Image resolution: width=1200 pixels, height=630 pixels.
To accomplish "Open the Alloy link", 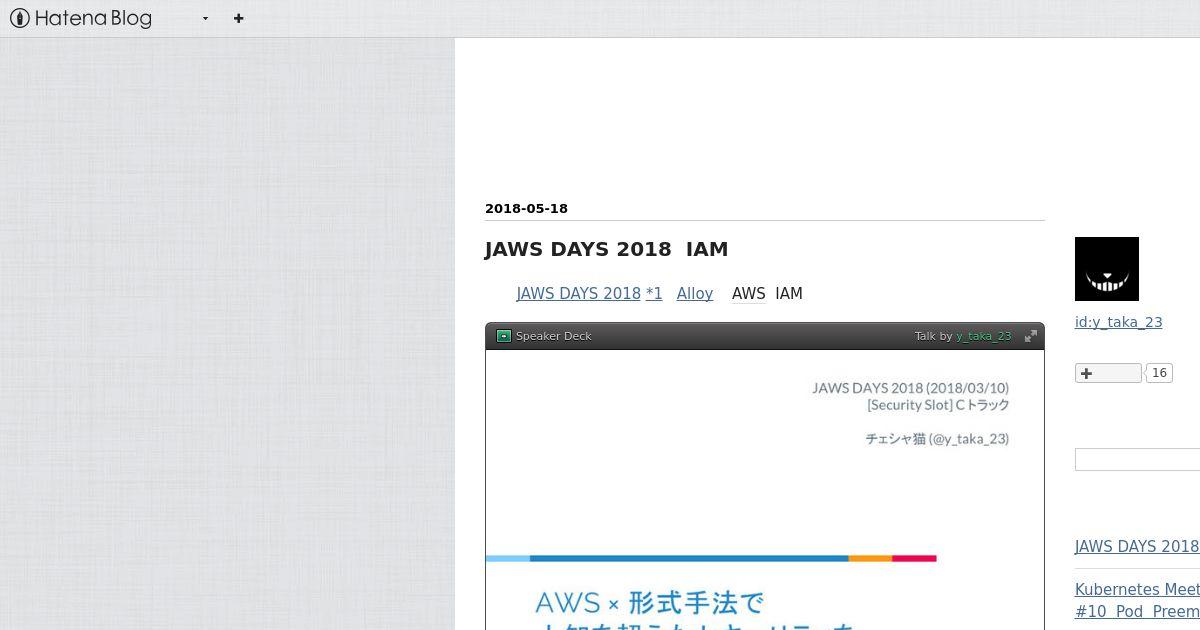I will 694,294.
